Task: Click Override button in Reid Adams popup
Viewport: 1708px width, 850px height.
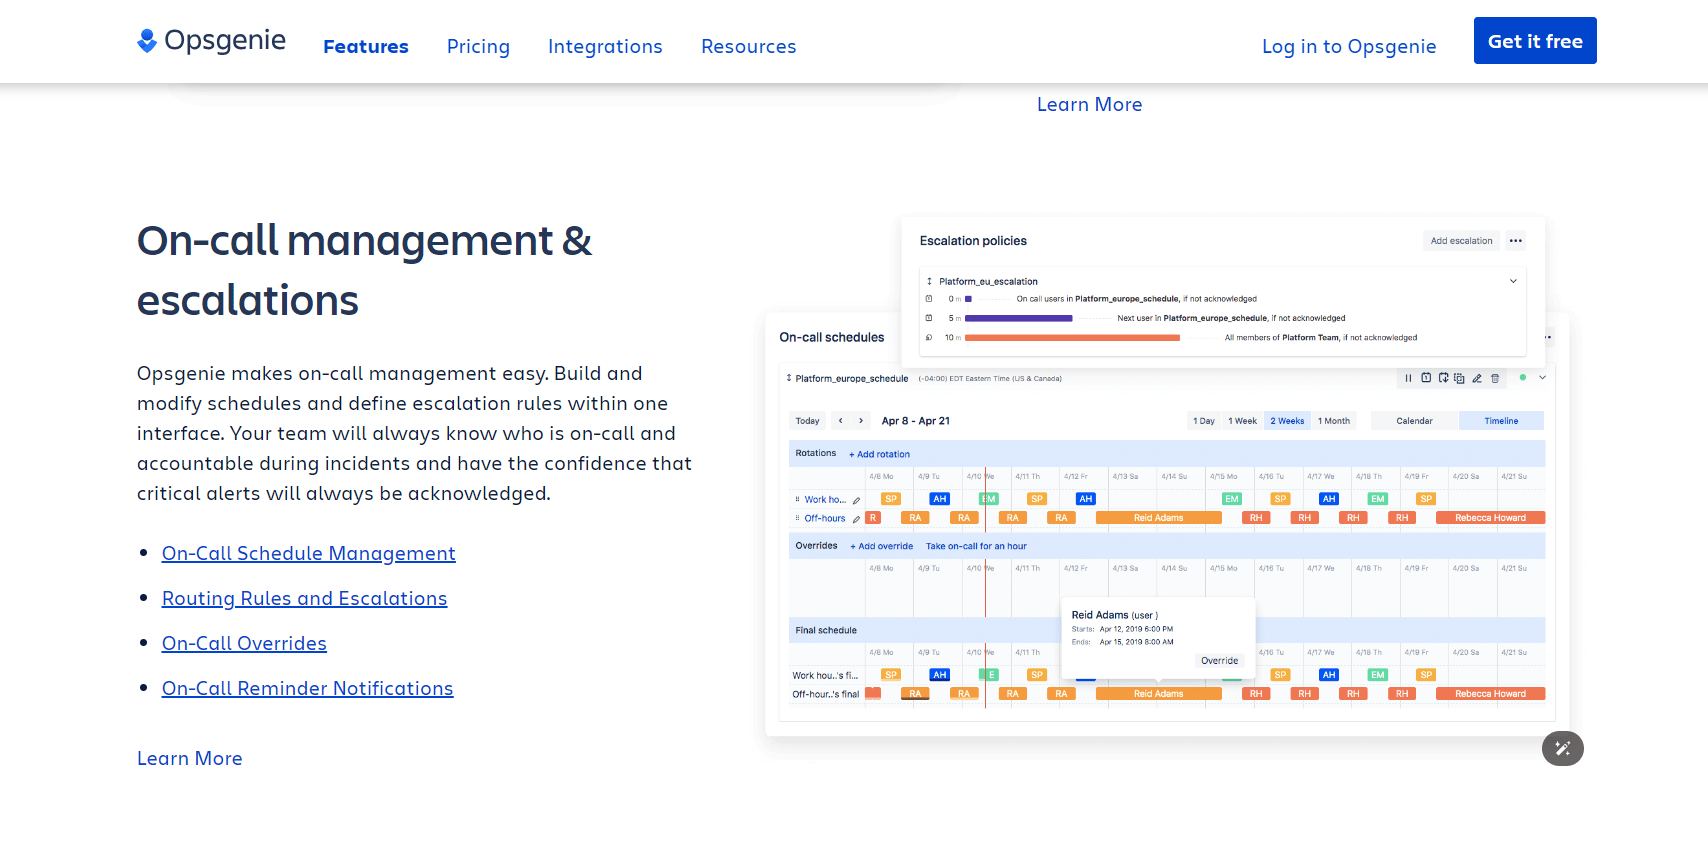Action: pyautogui.click(x=1219, y=661)
